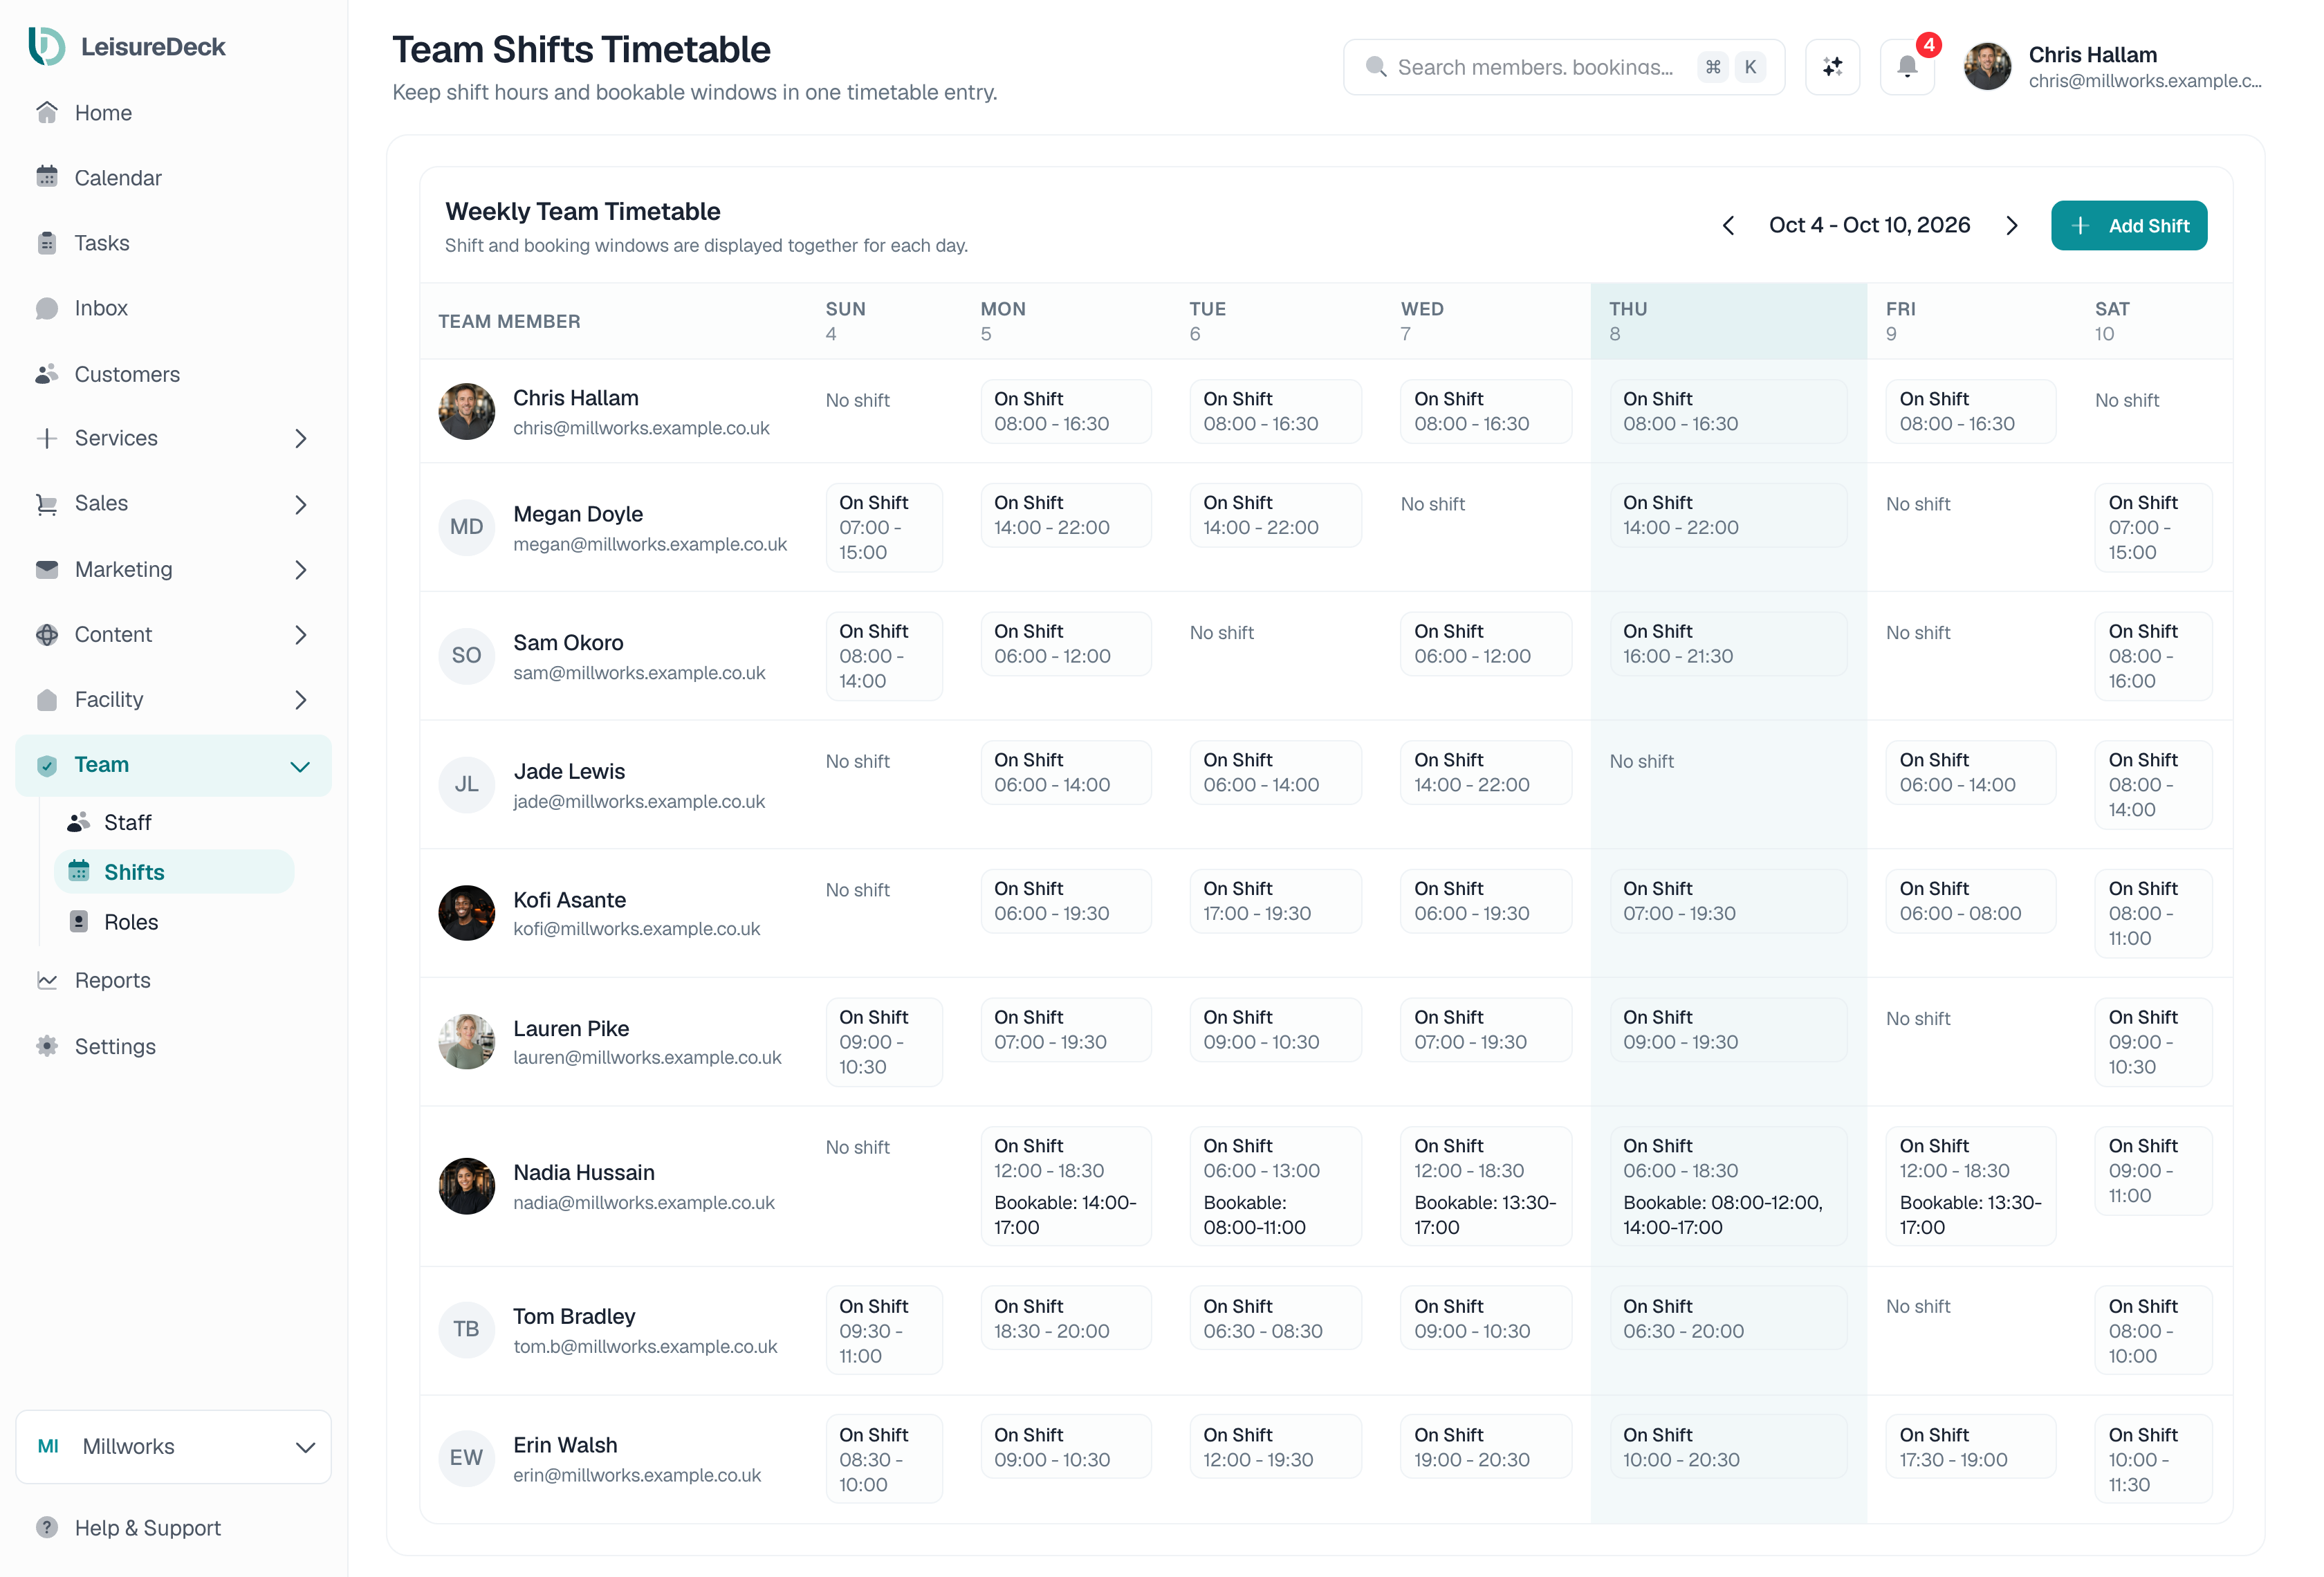The width and height of the screenshot is (2324, 1577).
Task: Click the Tasks clipboard icon
Action: [47, 243]
